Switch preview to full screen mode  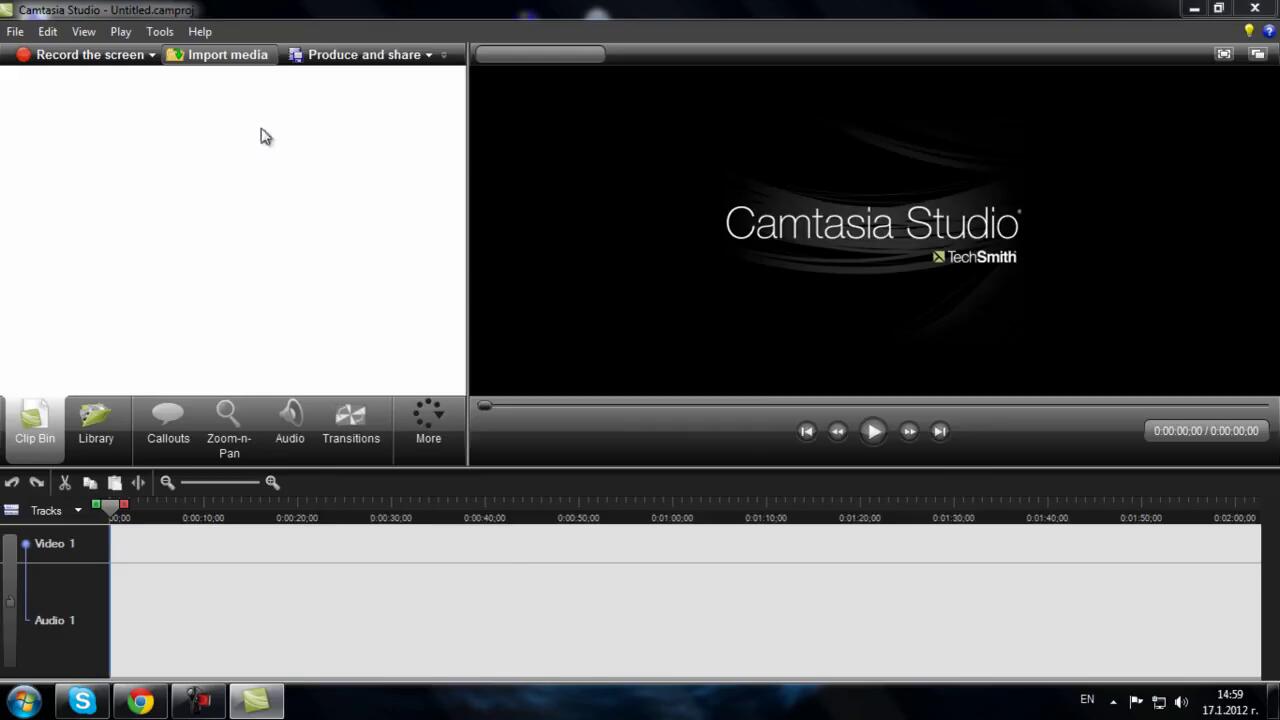(x=1224, y=54)
